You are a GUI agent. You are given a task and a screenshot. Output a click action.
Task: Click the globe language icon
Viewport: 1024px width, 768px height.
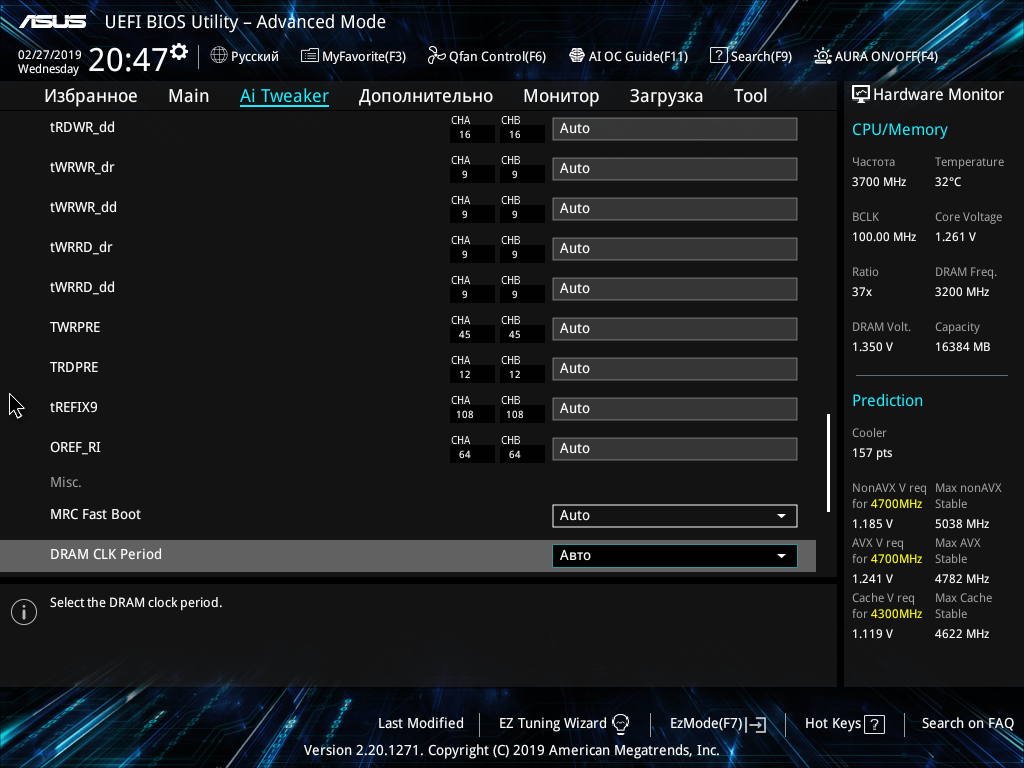[x=219, y=56]
